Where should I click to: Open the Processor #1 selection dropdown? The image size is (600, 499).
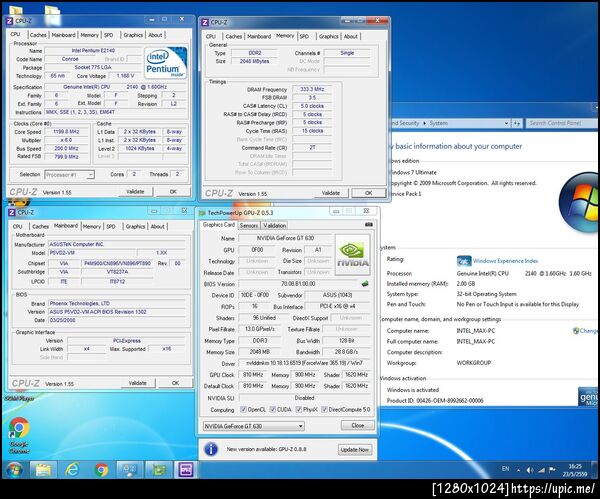coord(69,175)
